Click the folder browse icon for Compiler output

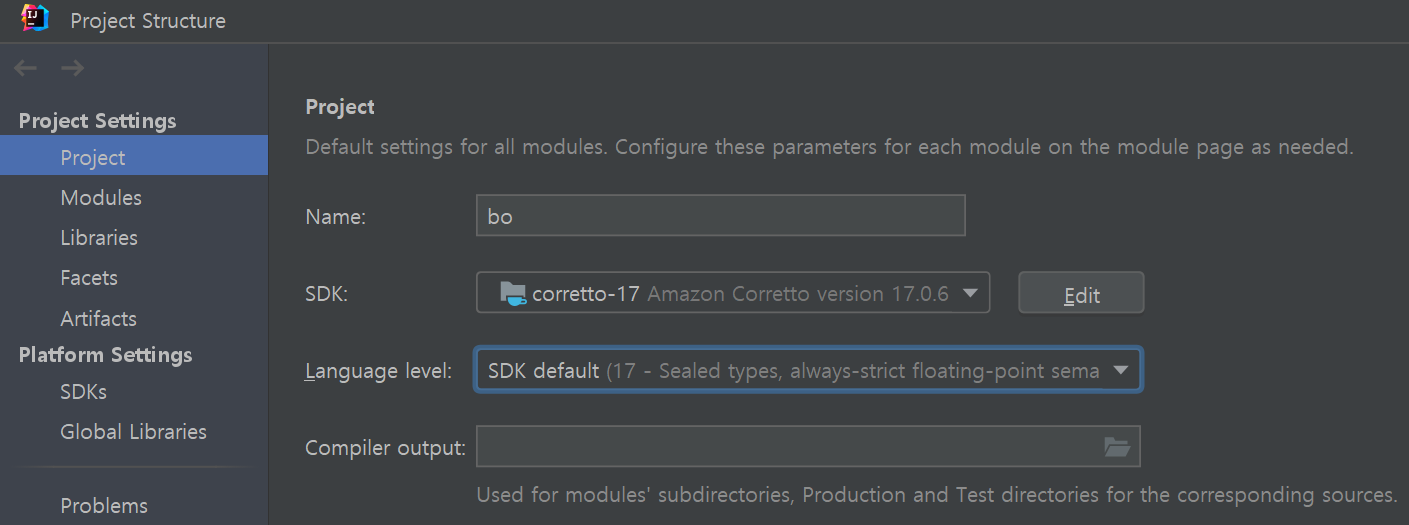1116,447
